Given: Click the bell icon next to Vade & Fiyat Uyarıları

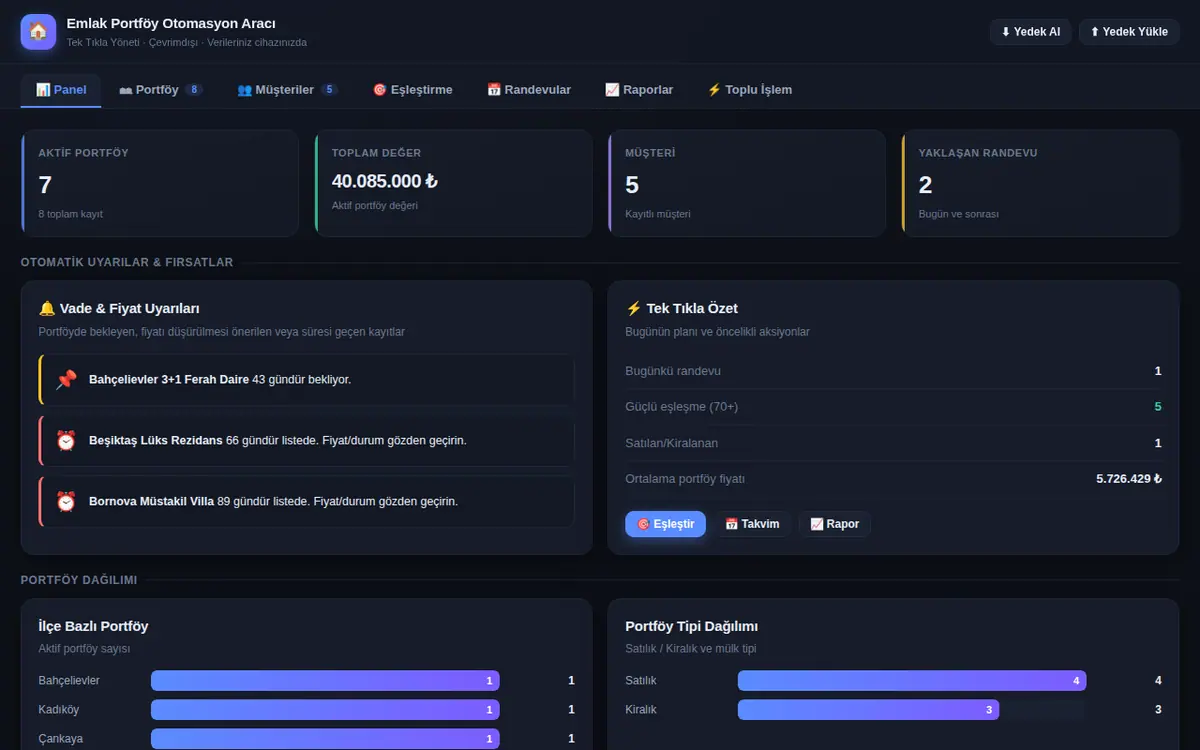Looking at the screenshot, I should coord(47,308).
